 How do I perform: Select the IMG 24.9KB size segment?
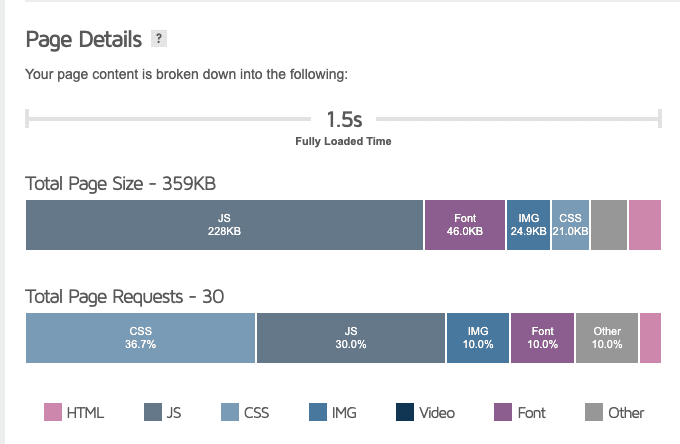528,225
